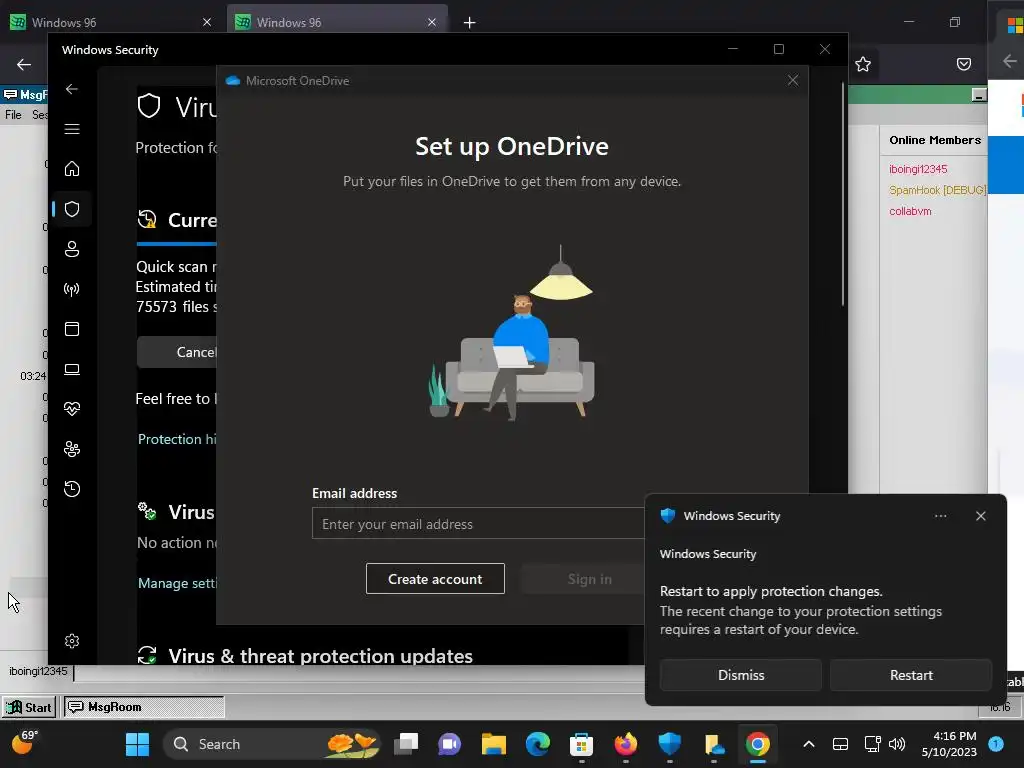Open Firewall & network protection icon
Viewport: 1024px width, 768px height.
72,289
